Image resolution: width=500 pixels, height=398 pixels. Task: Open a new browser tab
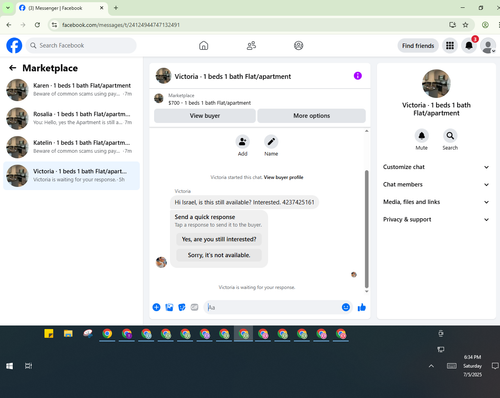[x=116, y=8]
